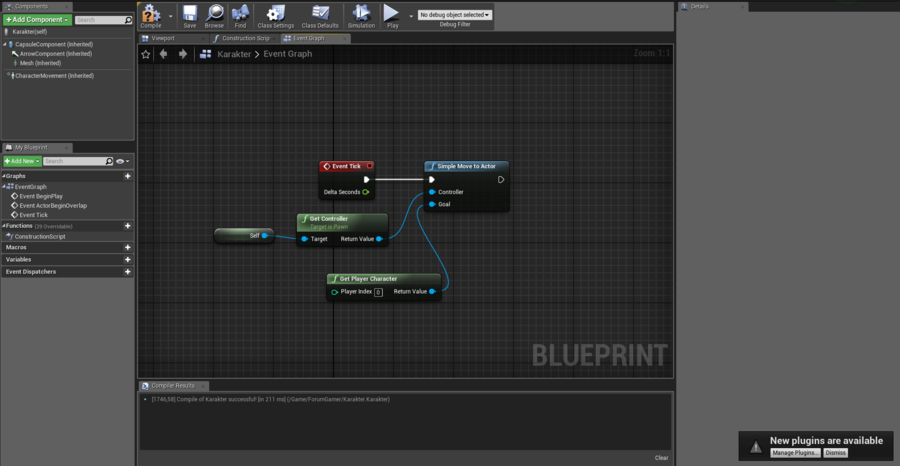Expand the Variables section
900x466 pixels.
(18, 259)
